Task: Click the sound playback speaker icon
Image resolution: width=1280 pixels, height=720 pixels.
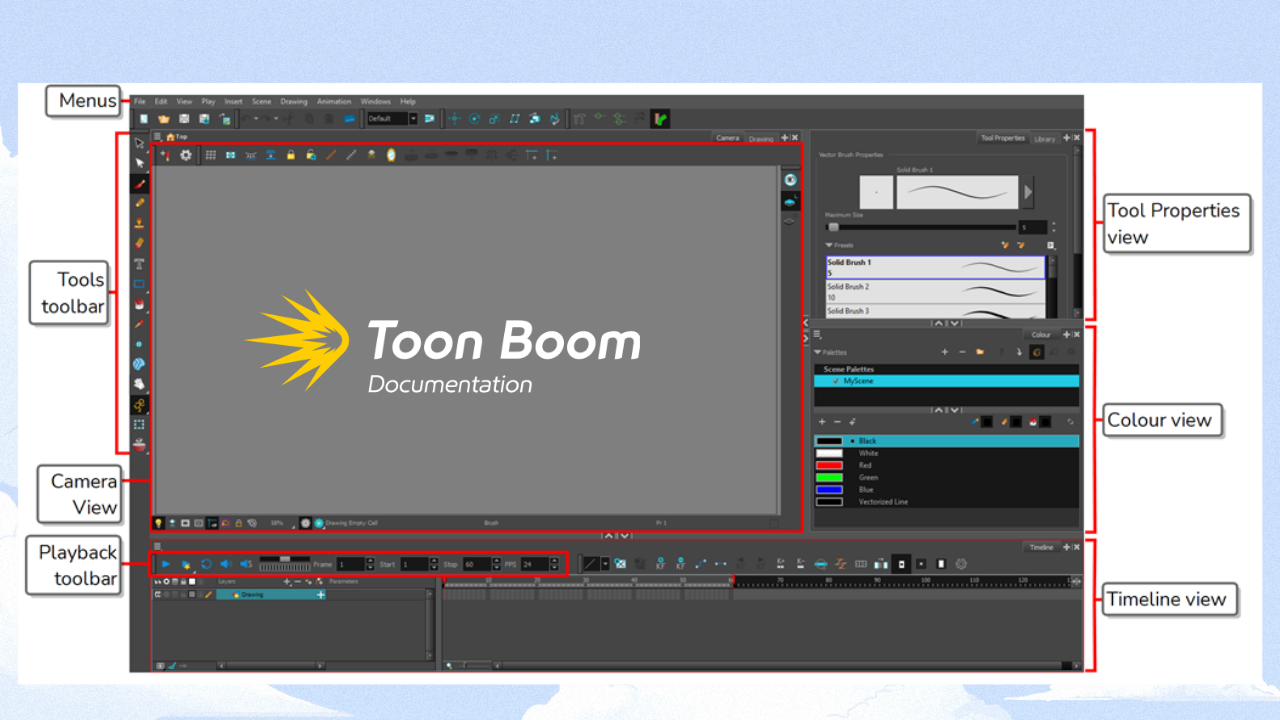Action: point(225,564)
